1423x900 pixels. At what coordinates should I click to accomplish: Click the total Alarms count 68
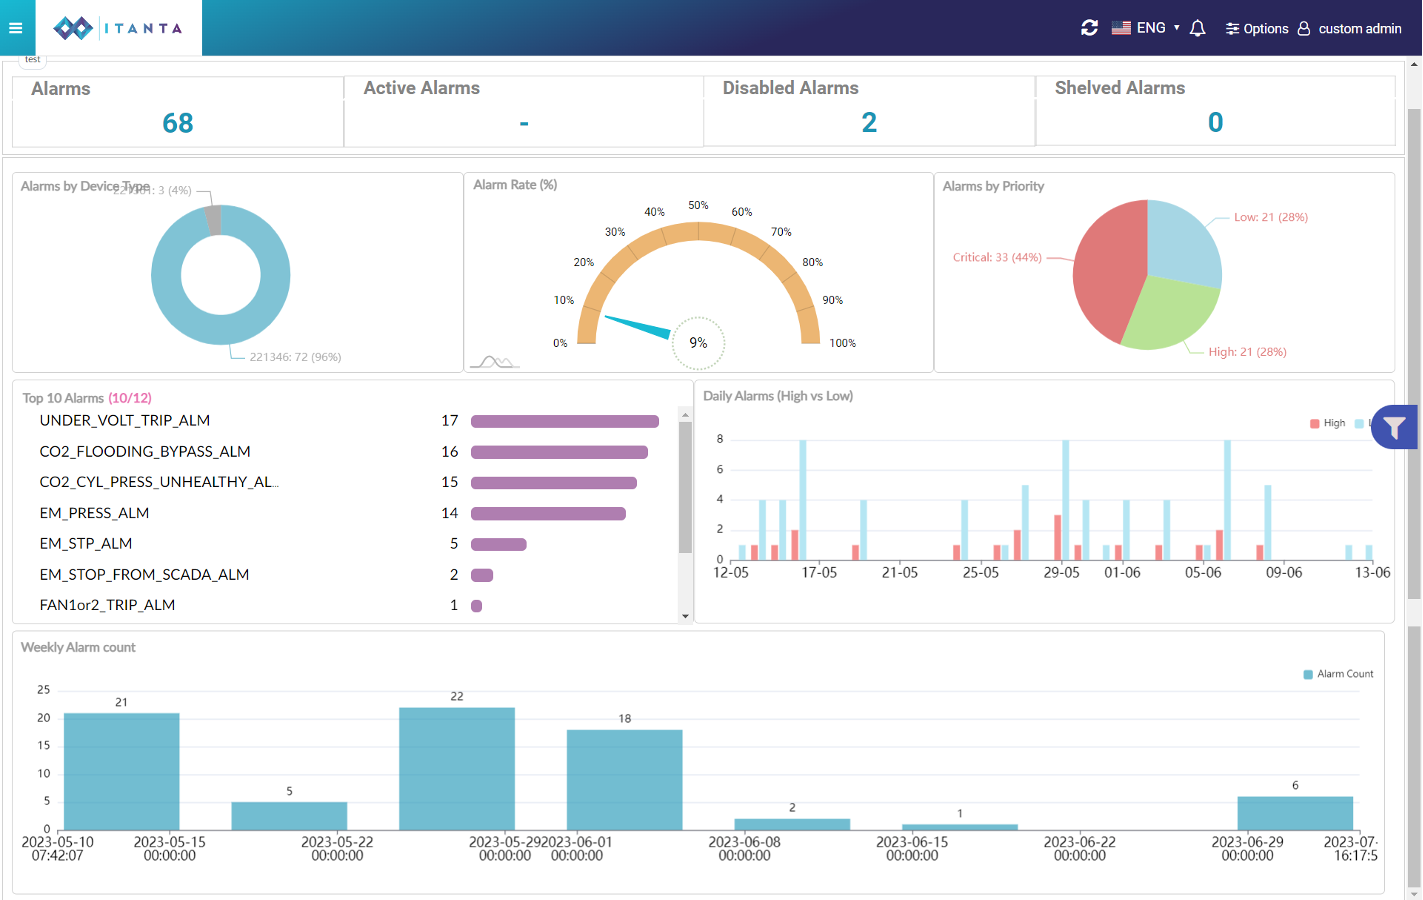[x=178, y=123]
